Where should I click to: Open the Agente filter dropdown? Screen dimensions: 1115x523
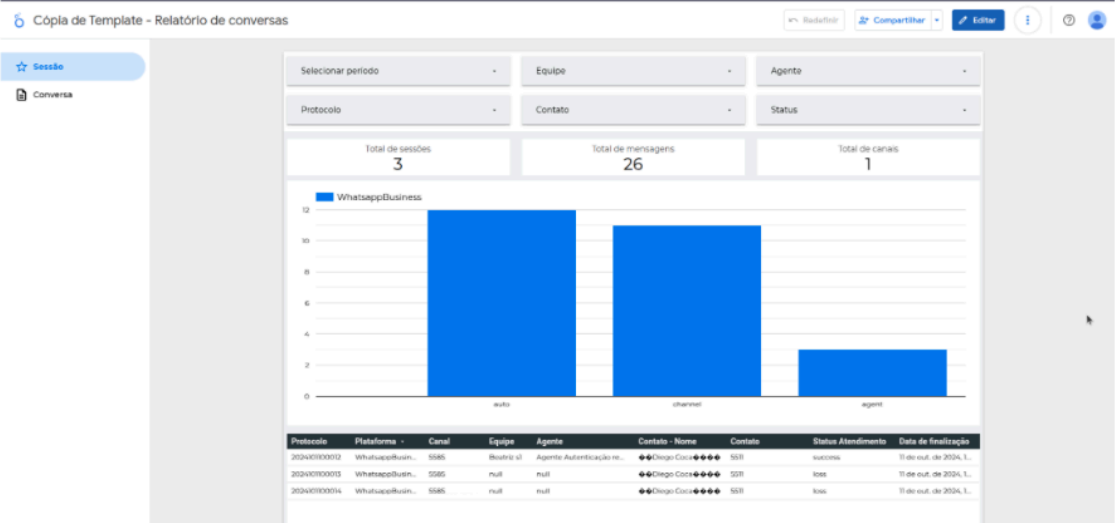tap(868, 71)
